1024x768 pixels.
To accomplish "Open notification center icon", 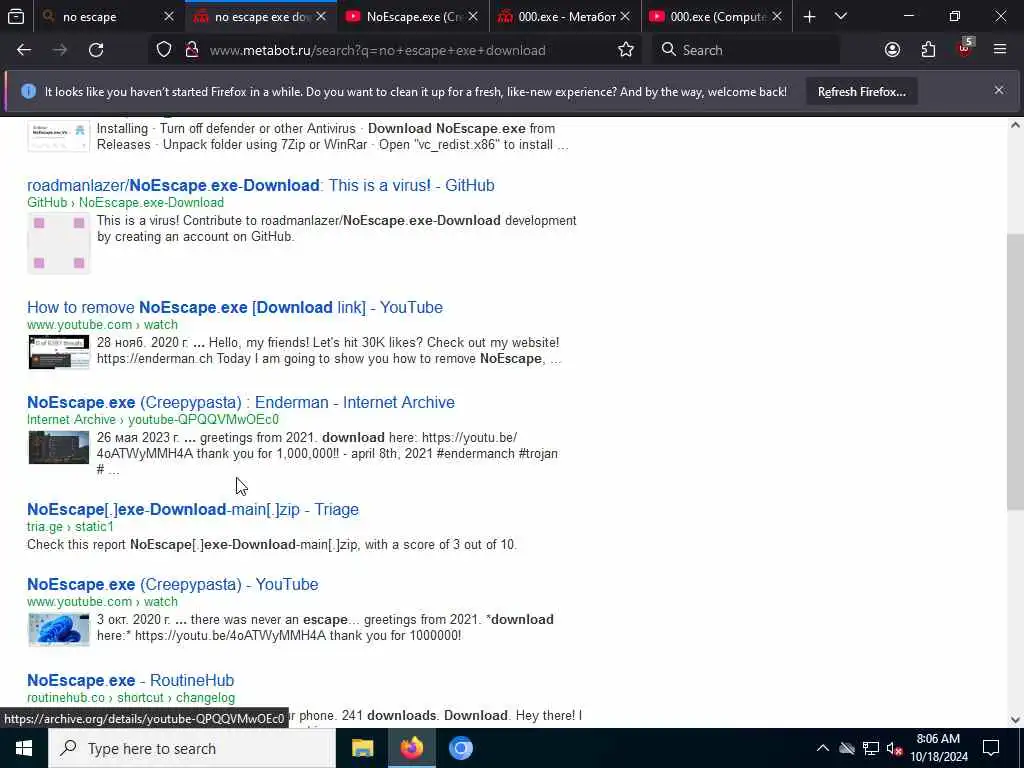I will (991, 748).
